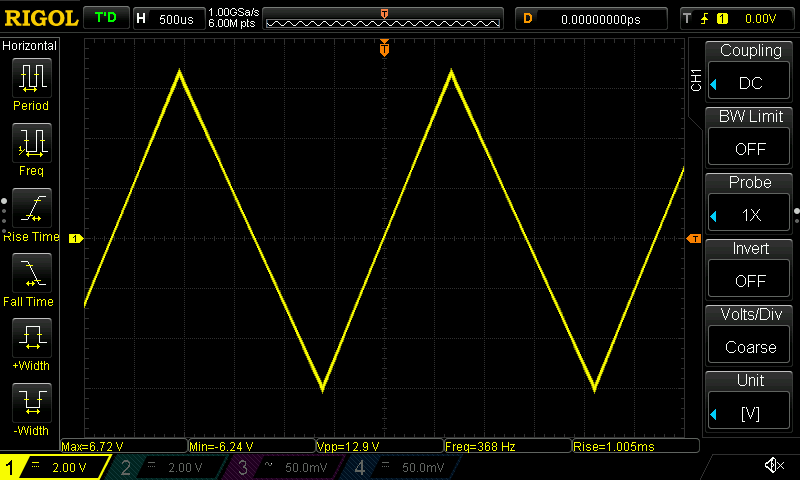Click the CH1 menu tab label
Image resolution: width=800 pixels, height=480 pixels.
coord(696,80)
